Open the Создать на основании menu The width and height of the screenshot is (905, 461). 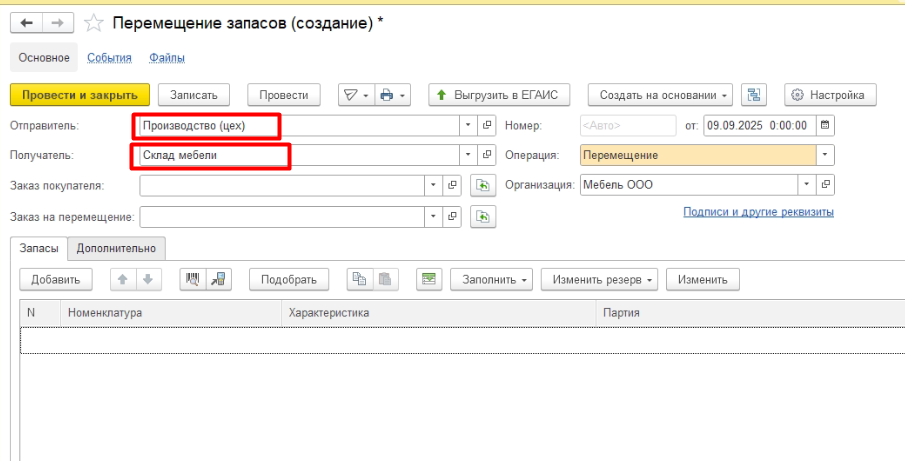coord(660,95)
